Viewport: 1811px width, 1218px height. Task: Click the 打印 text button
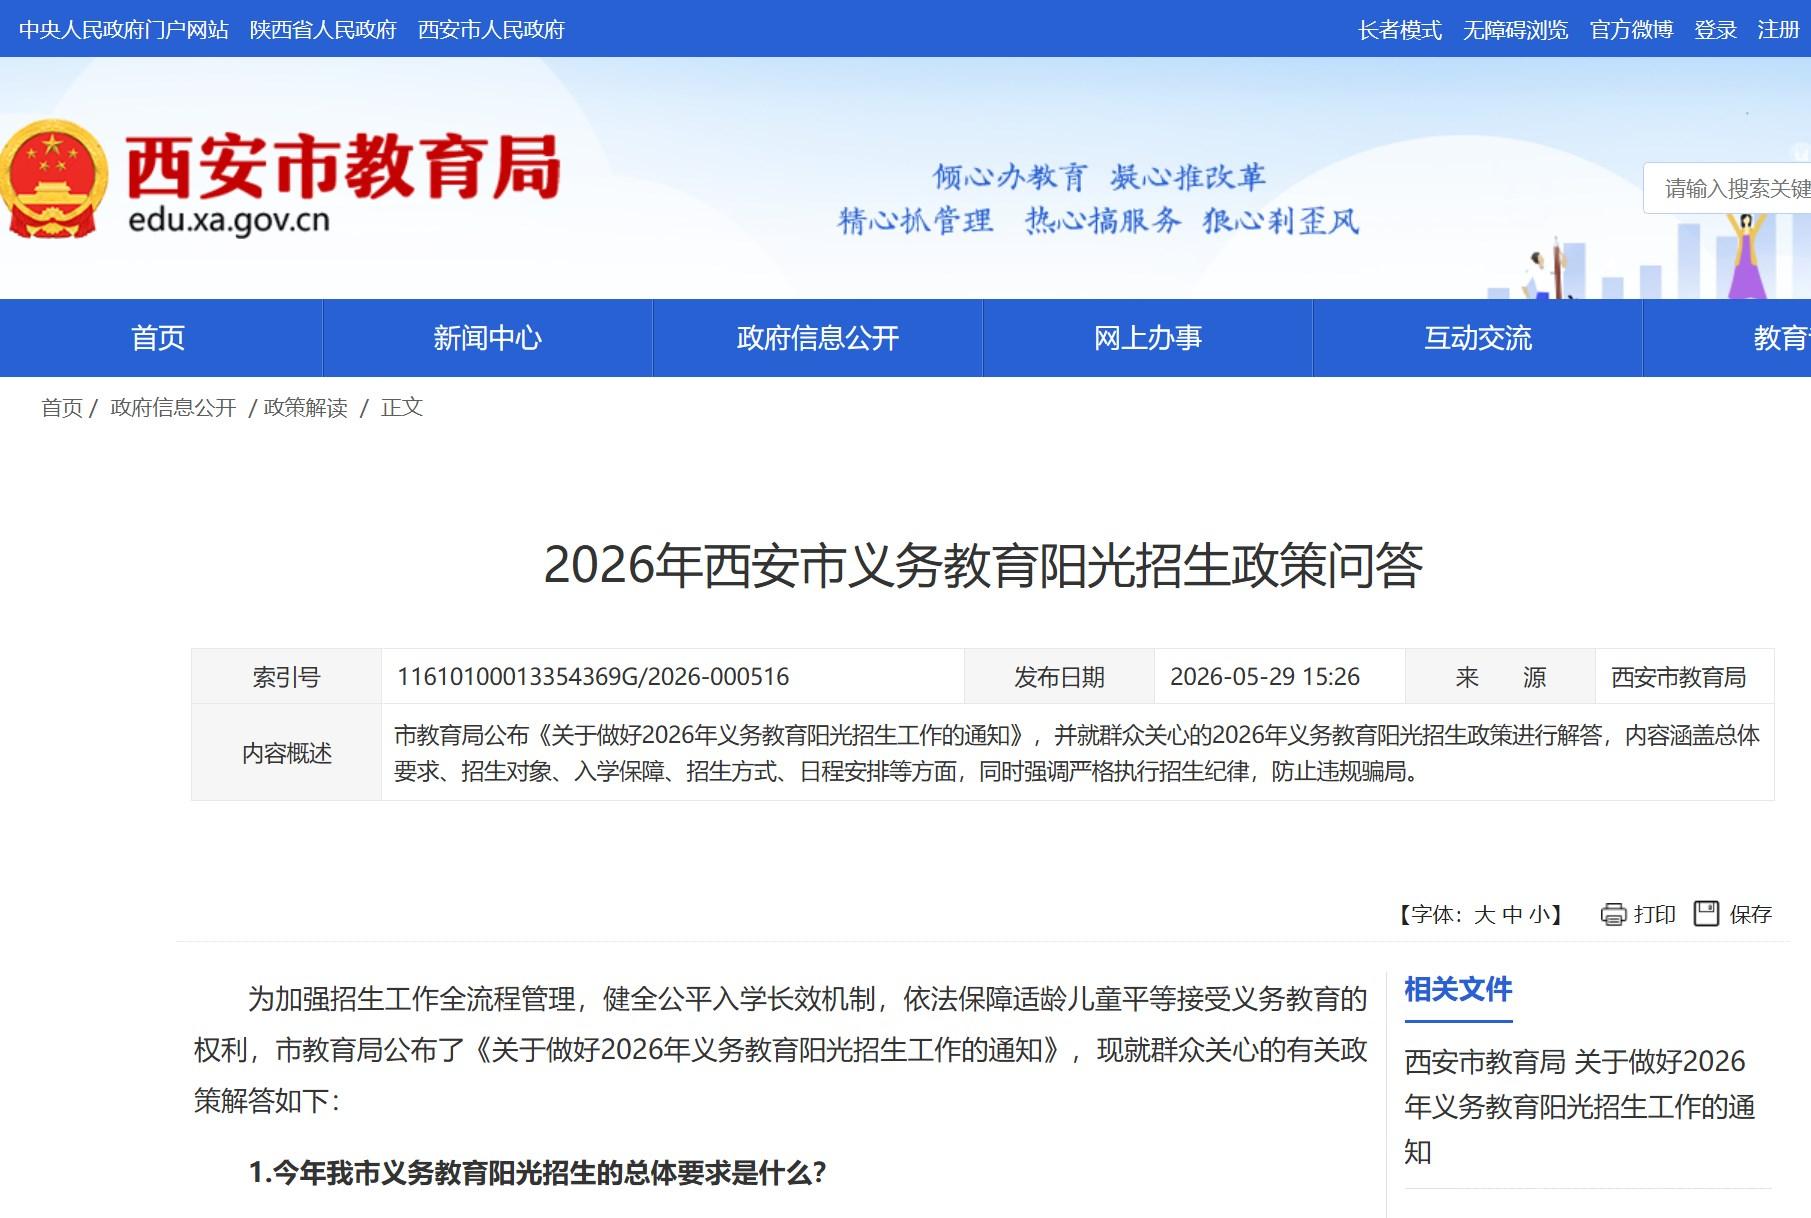click(x=1654, y=914)
